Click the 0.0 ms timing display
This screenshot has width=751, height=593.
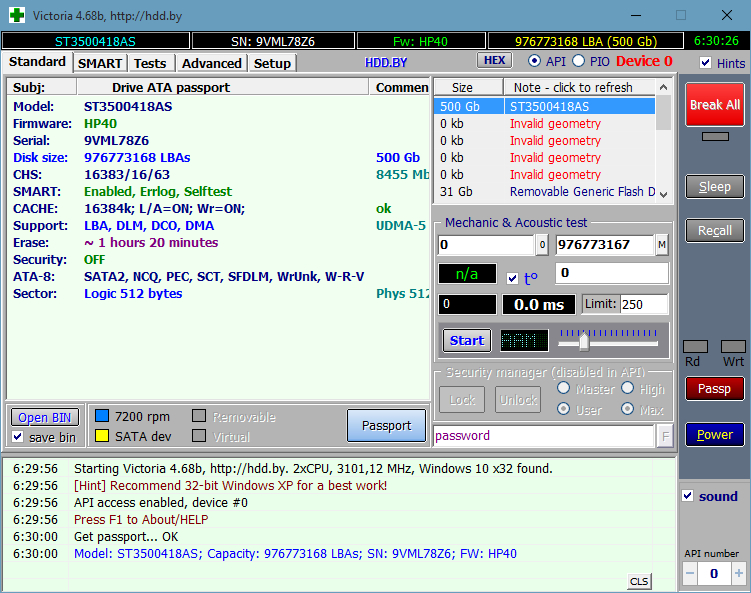click(x=538, y=305)
